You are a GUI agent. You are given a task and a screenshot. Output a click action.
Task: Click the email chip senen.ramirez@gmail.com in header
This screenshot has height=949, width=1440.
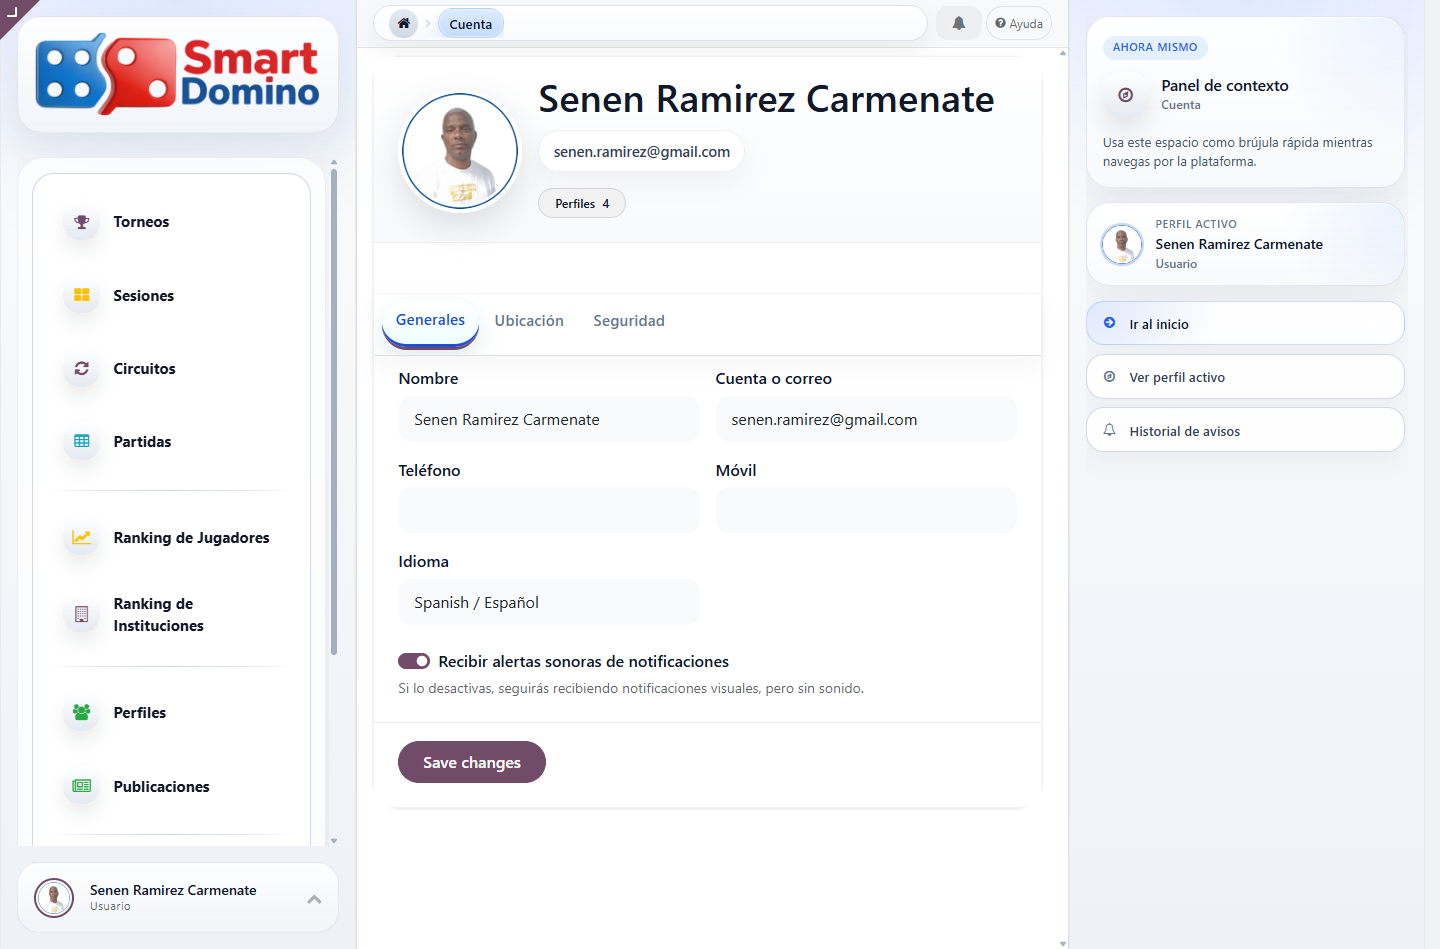click(641, 152)
